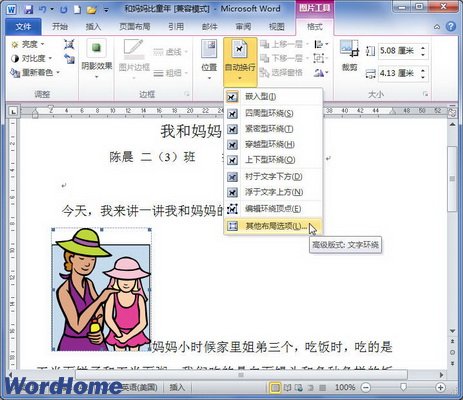Click the vertical scrollbar up arrow
The image size is (463, 400).
tap(452, 125)
